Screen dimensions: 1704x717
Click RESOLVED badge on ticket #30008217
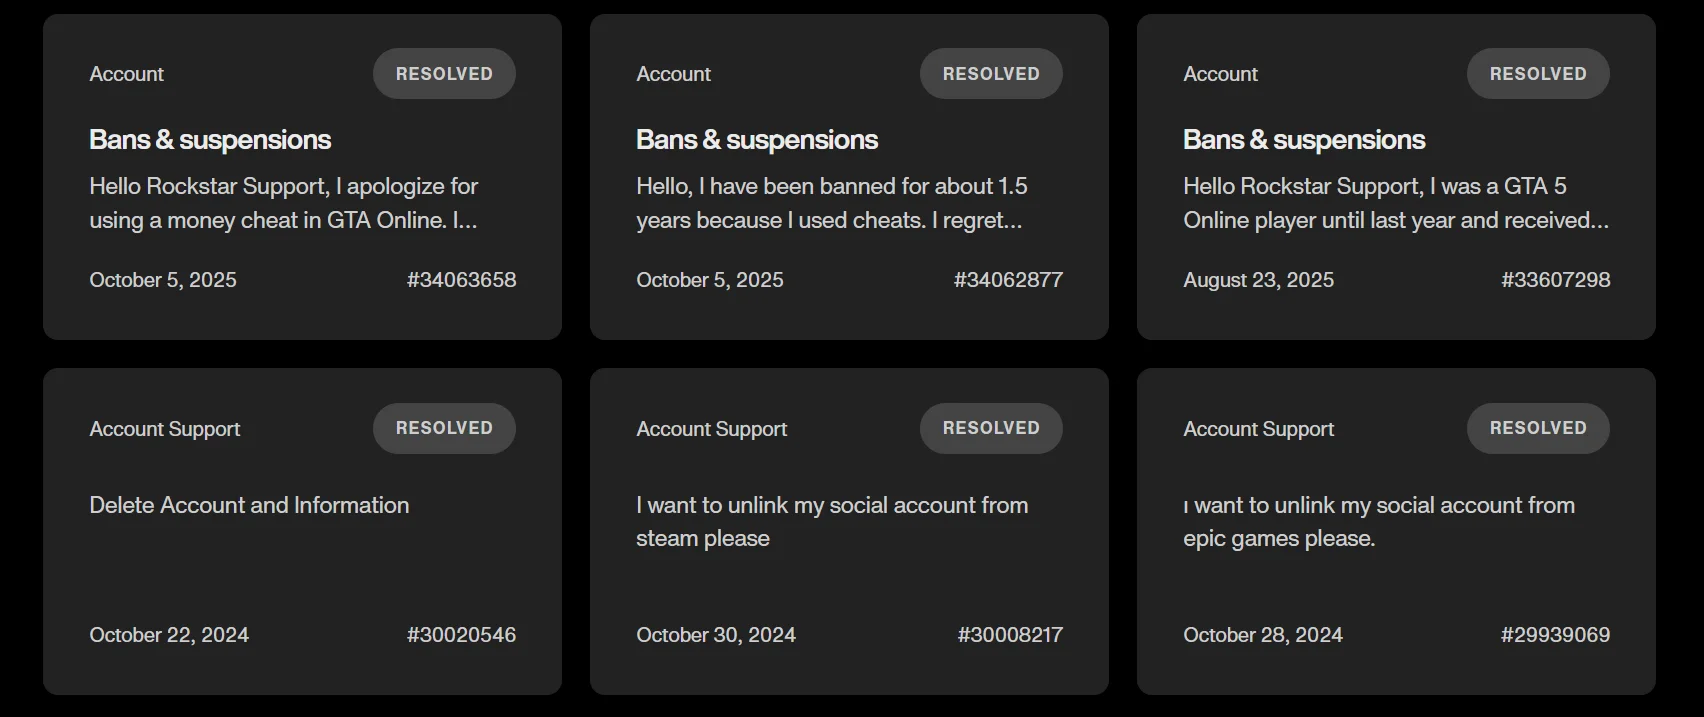991,428
